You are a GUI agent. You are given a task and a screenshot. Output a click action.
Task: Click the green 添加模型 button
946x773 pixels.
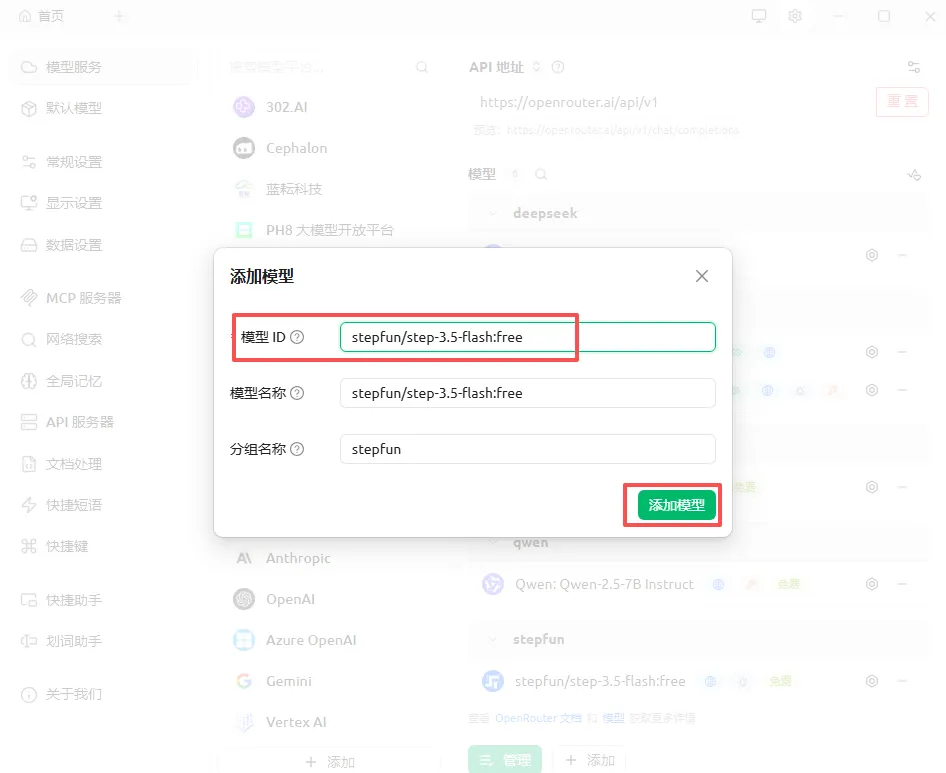[x=676, y=505]
